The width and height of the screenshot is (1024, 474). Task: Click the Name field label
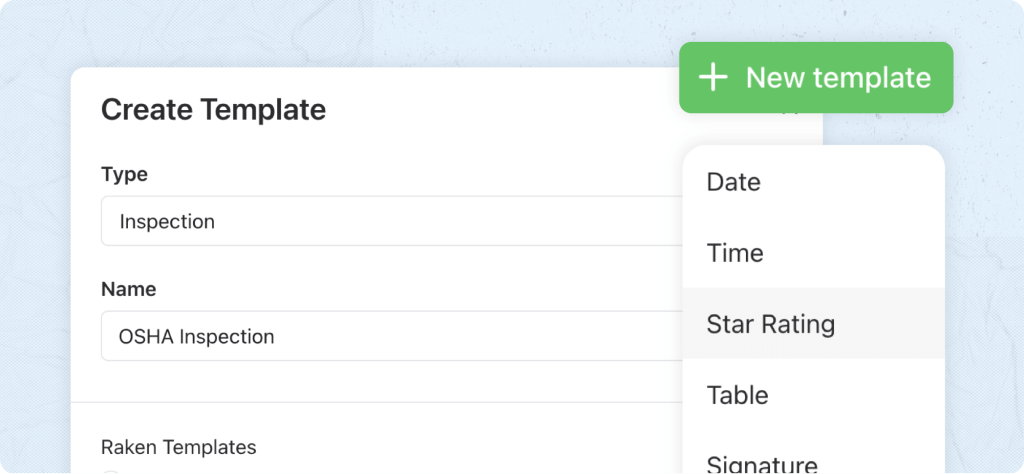click(x=128, y=289)
